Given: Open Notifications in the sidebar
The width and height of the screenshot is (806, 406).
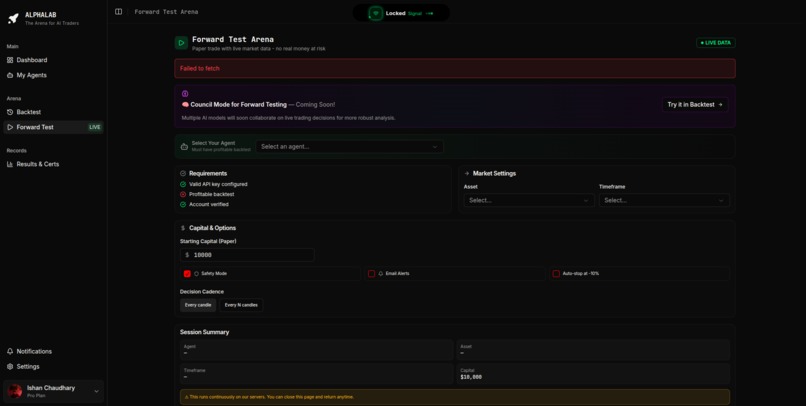Looking at the screenshot, I should pyautogui.click(x=53, y=352).
